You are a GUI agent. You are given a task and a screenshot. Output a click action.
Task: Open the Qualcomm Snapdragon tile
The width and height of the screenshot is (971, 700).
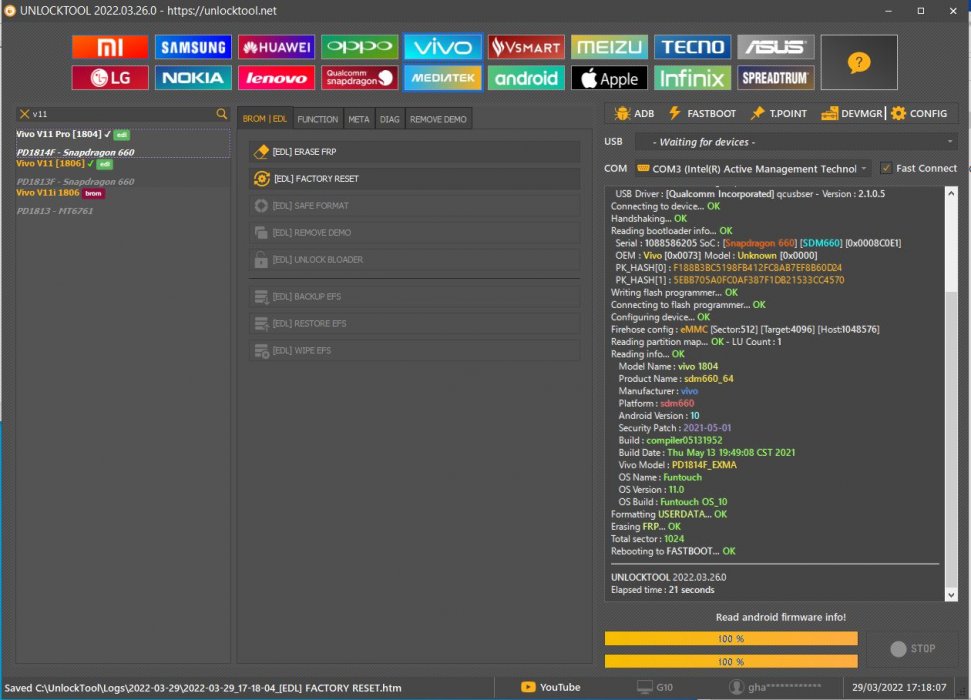click(359, 78)
